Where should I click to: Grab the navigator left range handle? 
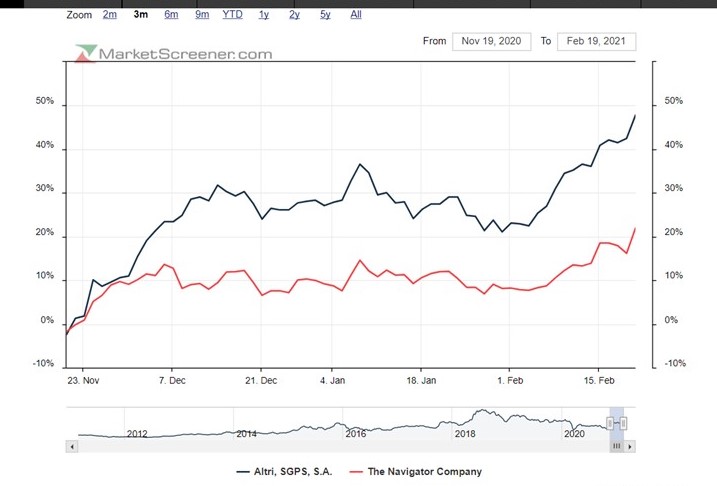click(x=610, y=423)
